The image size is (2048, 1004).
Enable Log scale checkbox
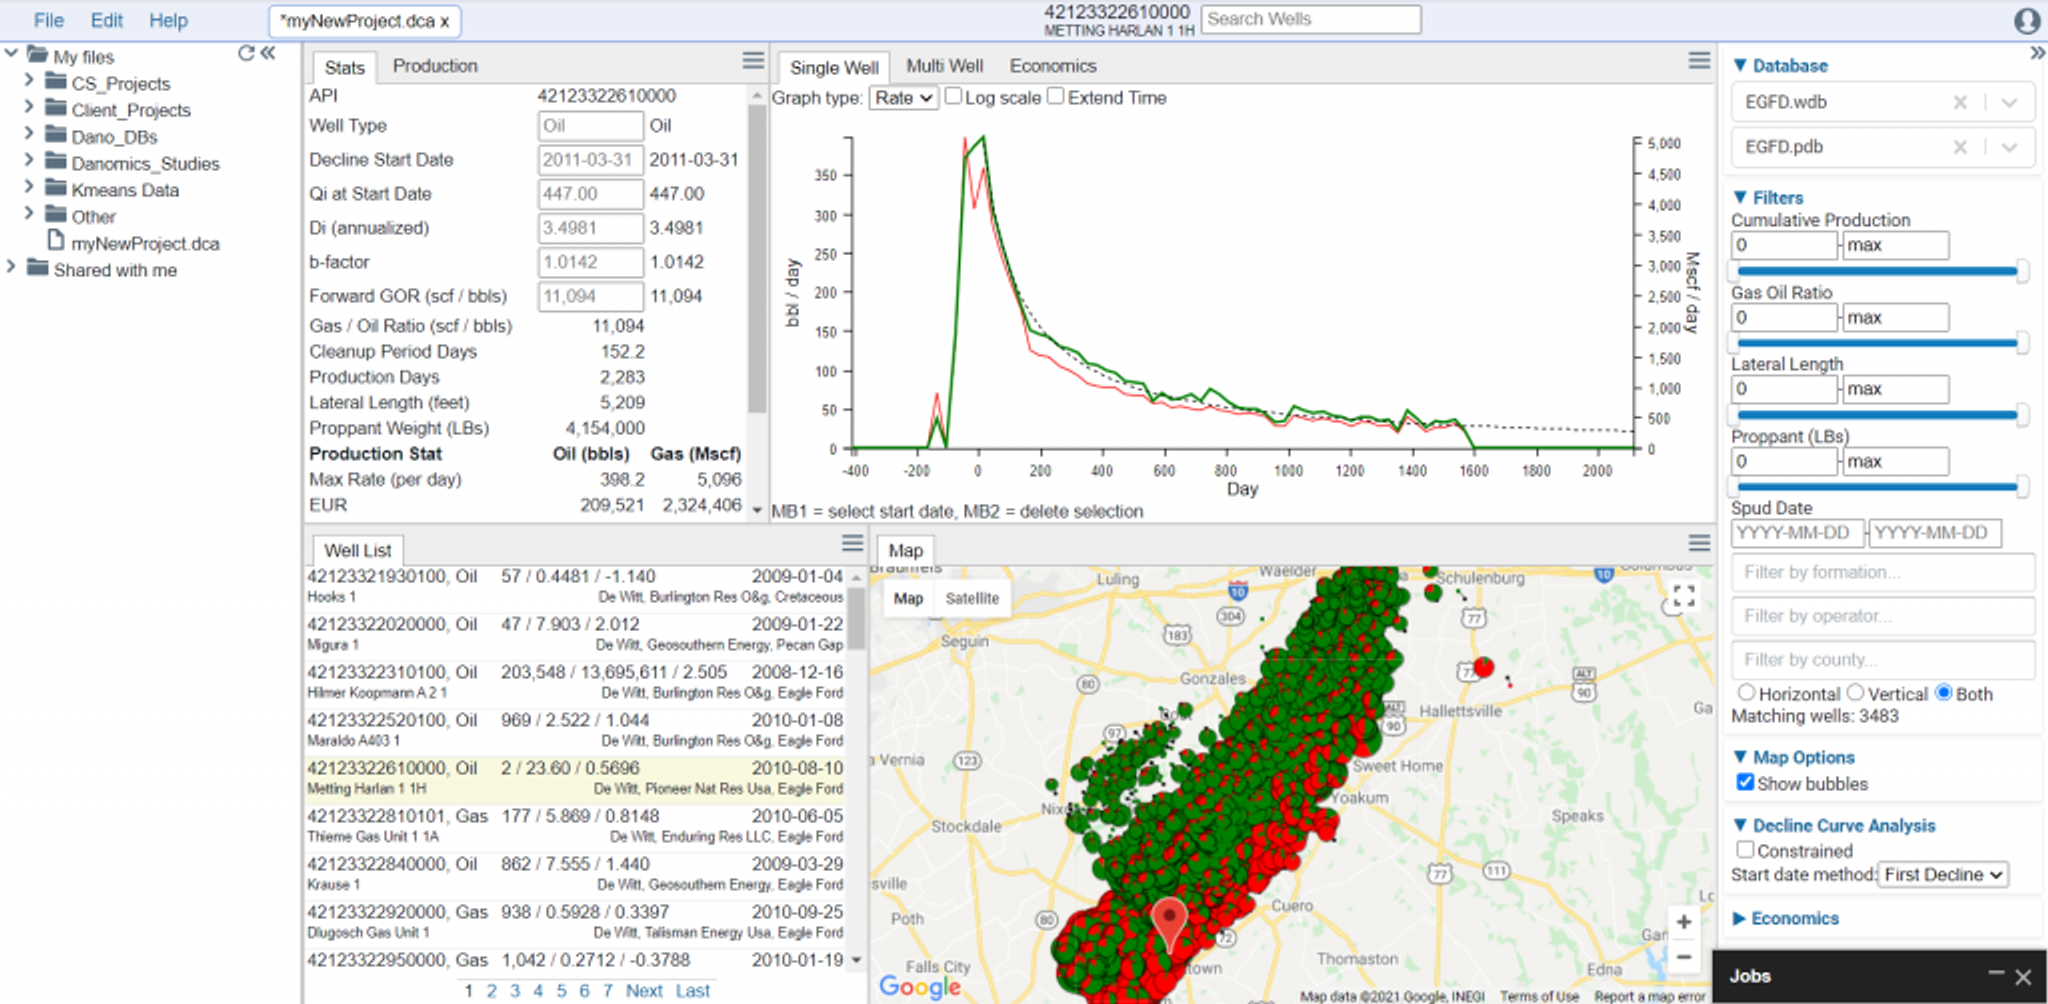954,96
